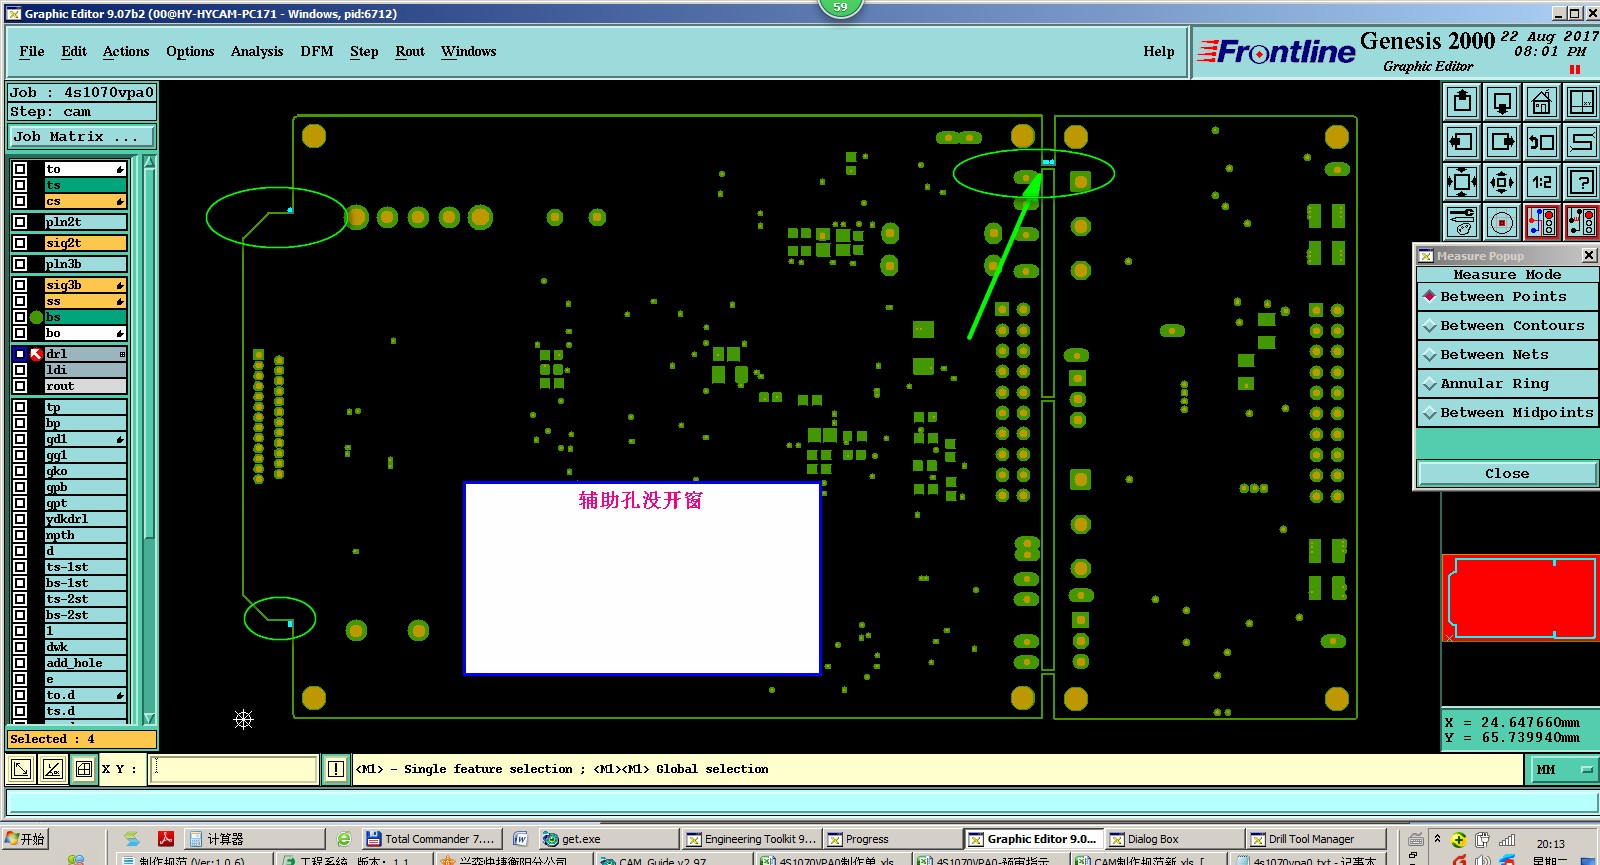
Task: Click the zoom in arrows icon
Action: [x=1462, y=182]
